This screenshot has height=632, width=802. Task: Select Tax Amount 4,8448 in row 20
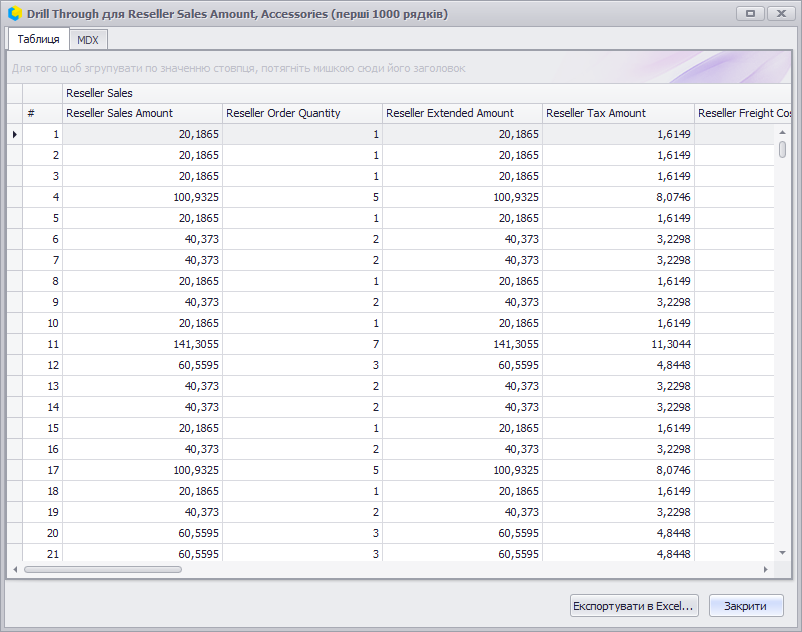618,533
